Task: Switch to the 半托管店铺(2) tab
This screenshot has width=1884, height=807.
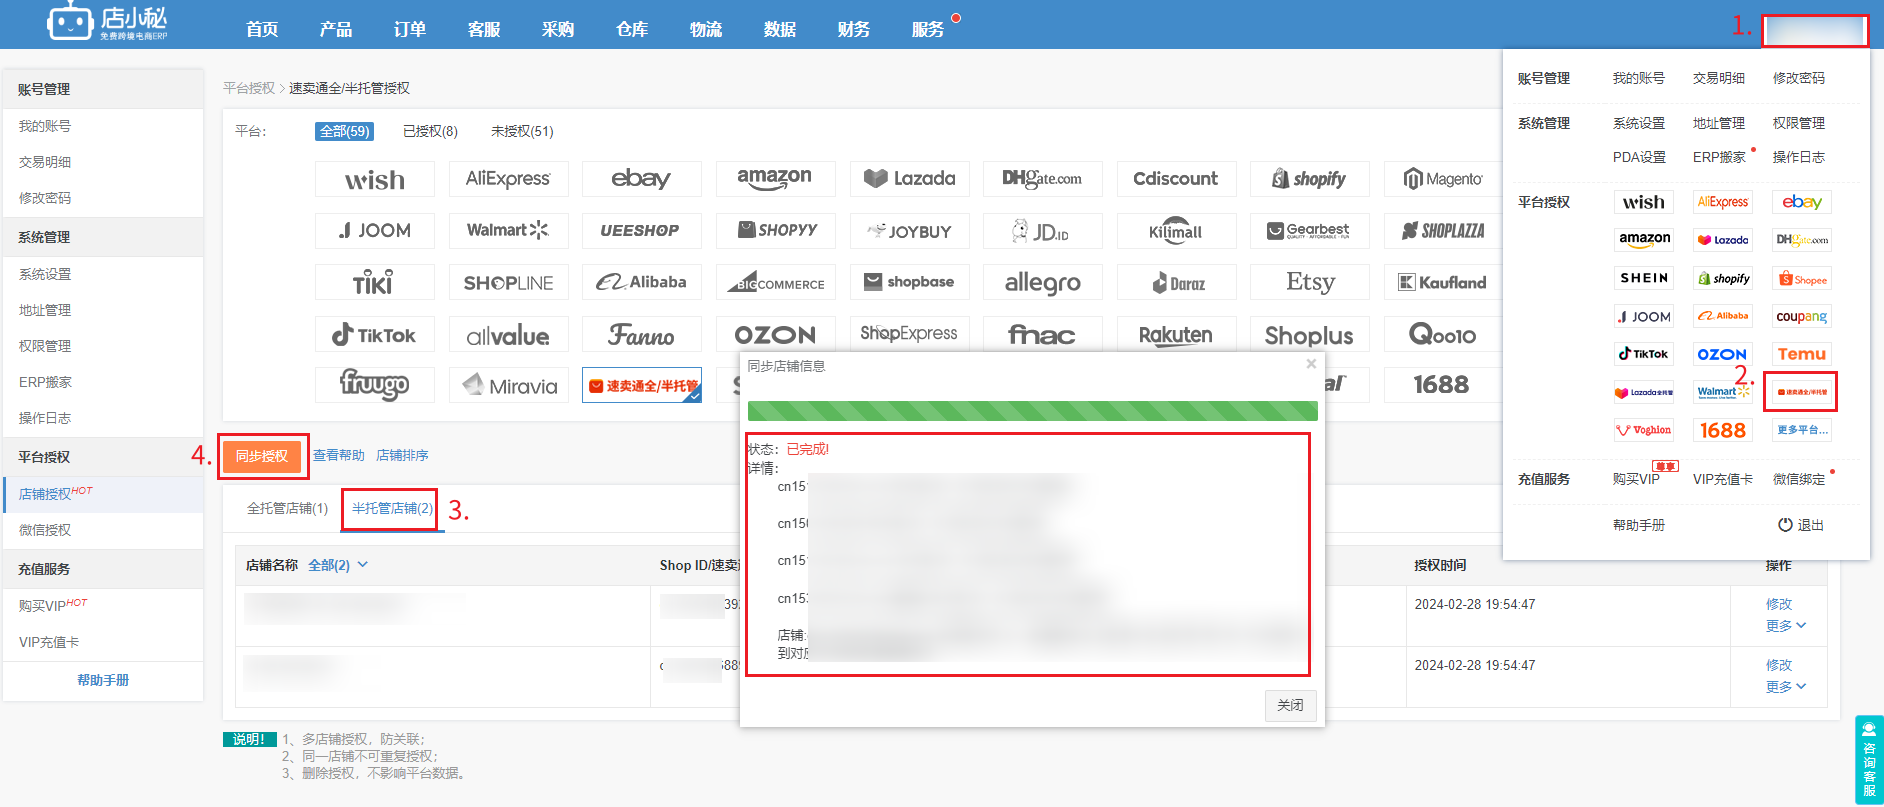Action: 392,508
